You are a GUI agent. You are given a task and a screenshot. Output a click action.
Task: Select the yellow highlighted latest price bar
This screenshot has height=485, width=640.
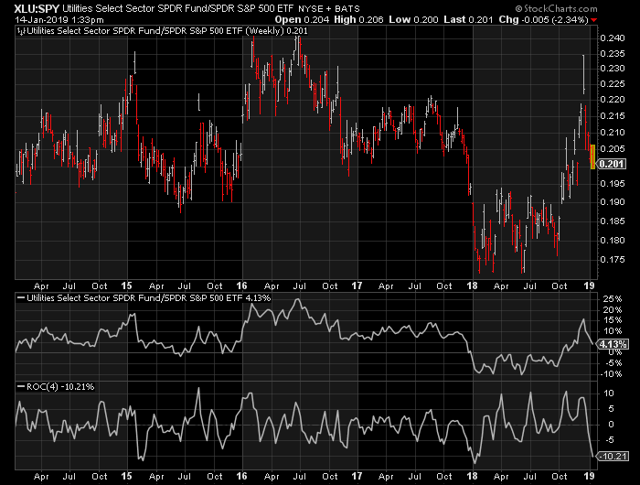593,157
